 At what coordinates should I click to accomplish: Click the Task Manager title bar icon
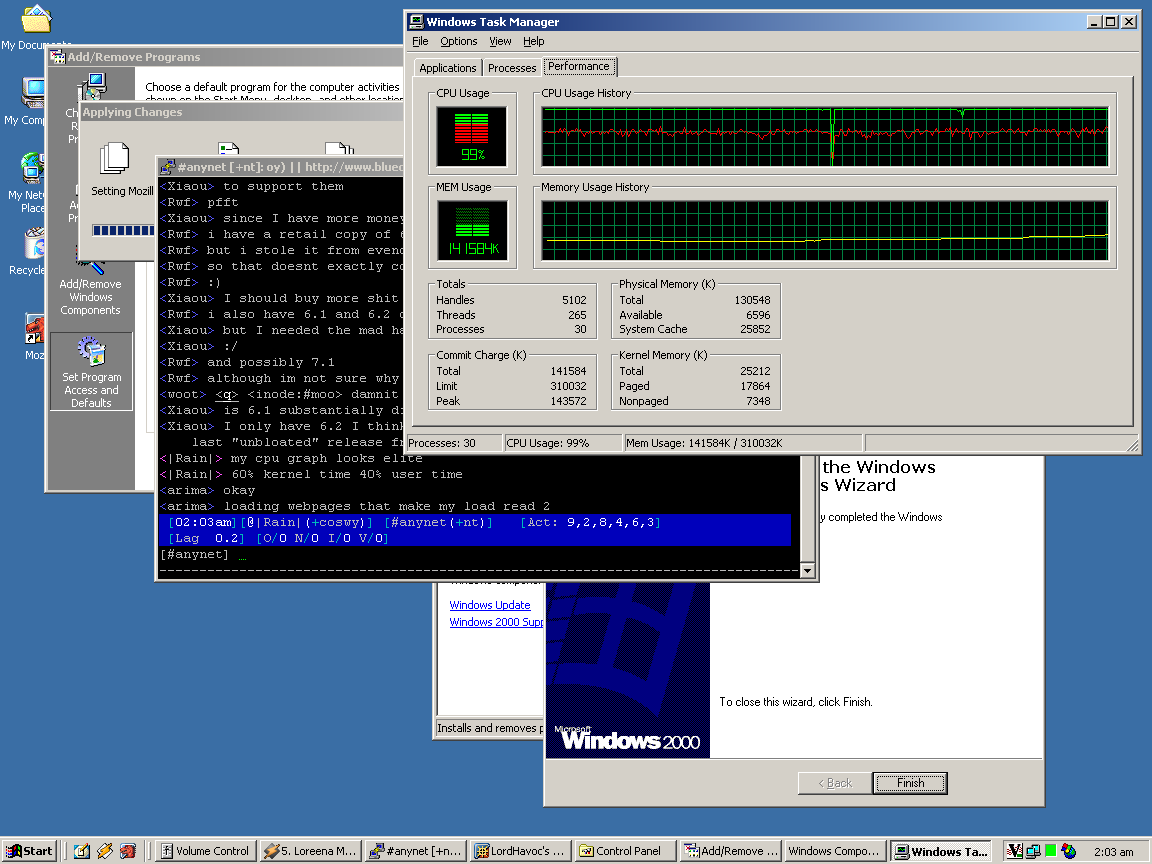click(417, 21)
